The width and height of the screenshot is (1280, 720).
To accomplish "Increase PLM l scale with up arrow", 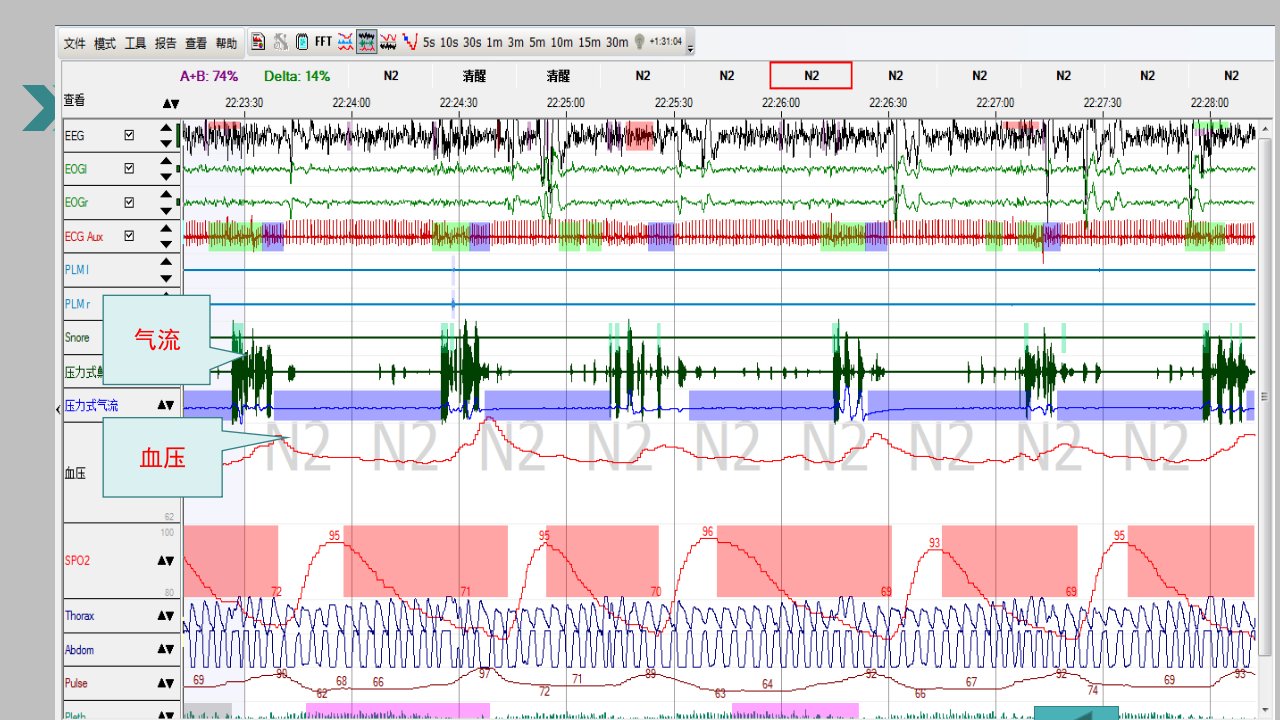I will [x=166, y=263].
